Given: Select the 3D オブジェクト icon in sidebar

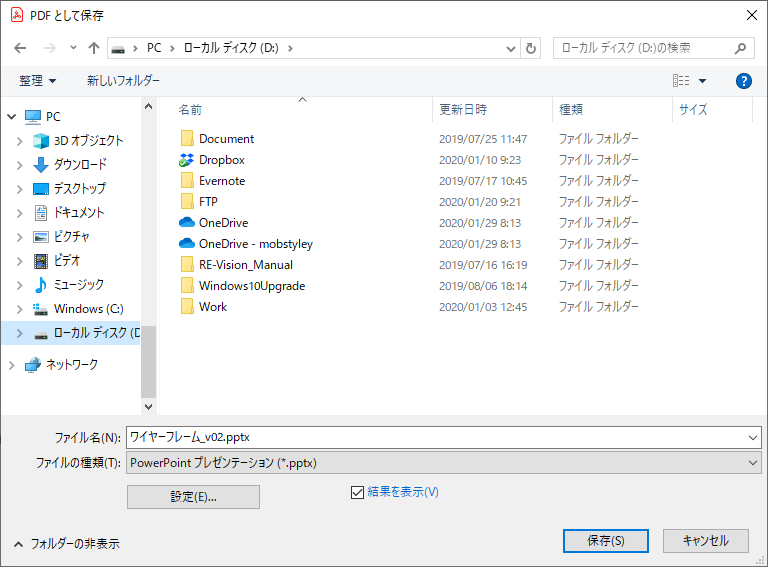Looking at the screenshot, I should [x=41, y=141].
